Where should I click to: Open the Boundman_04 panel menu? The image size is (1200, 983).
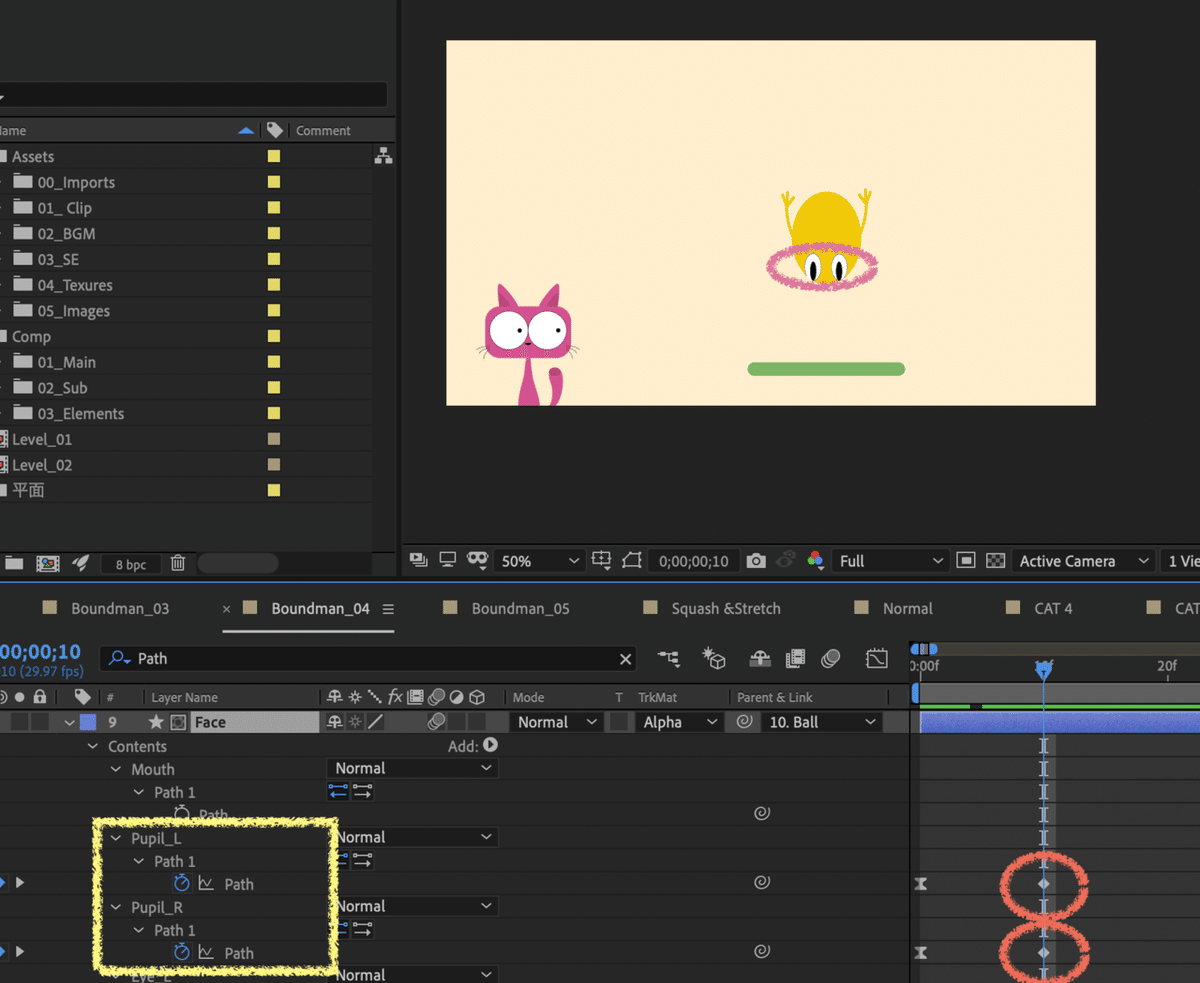pos(388,609)
